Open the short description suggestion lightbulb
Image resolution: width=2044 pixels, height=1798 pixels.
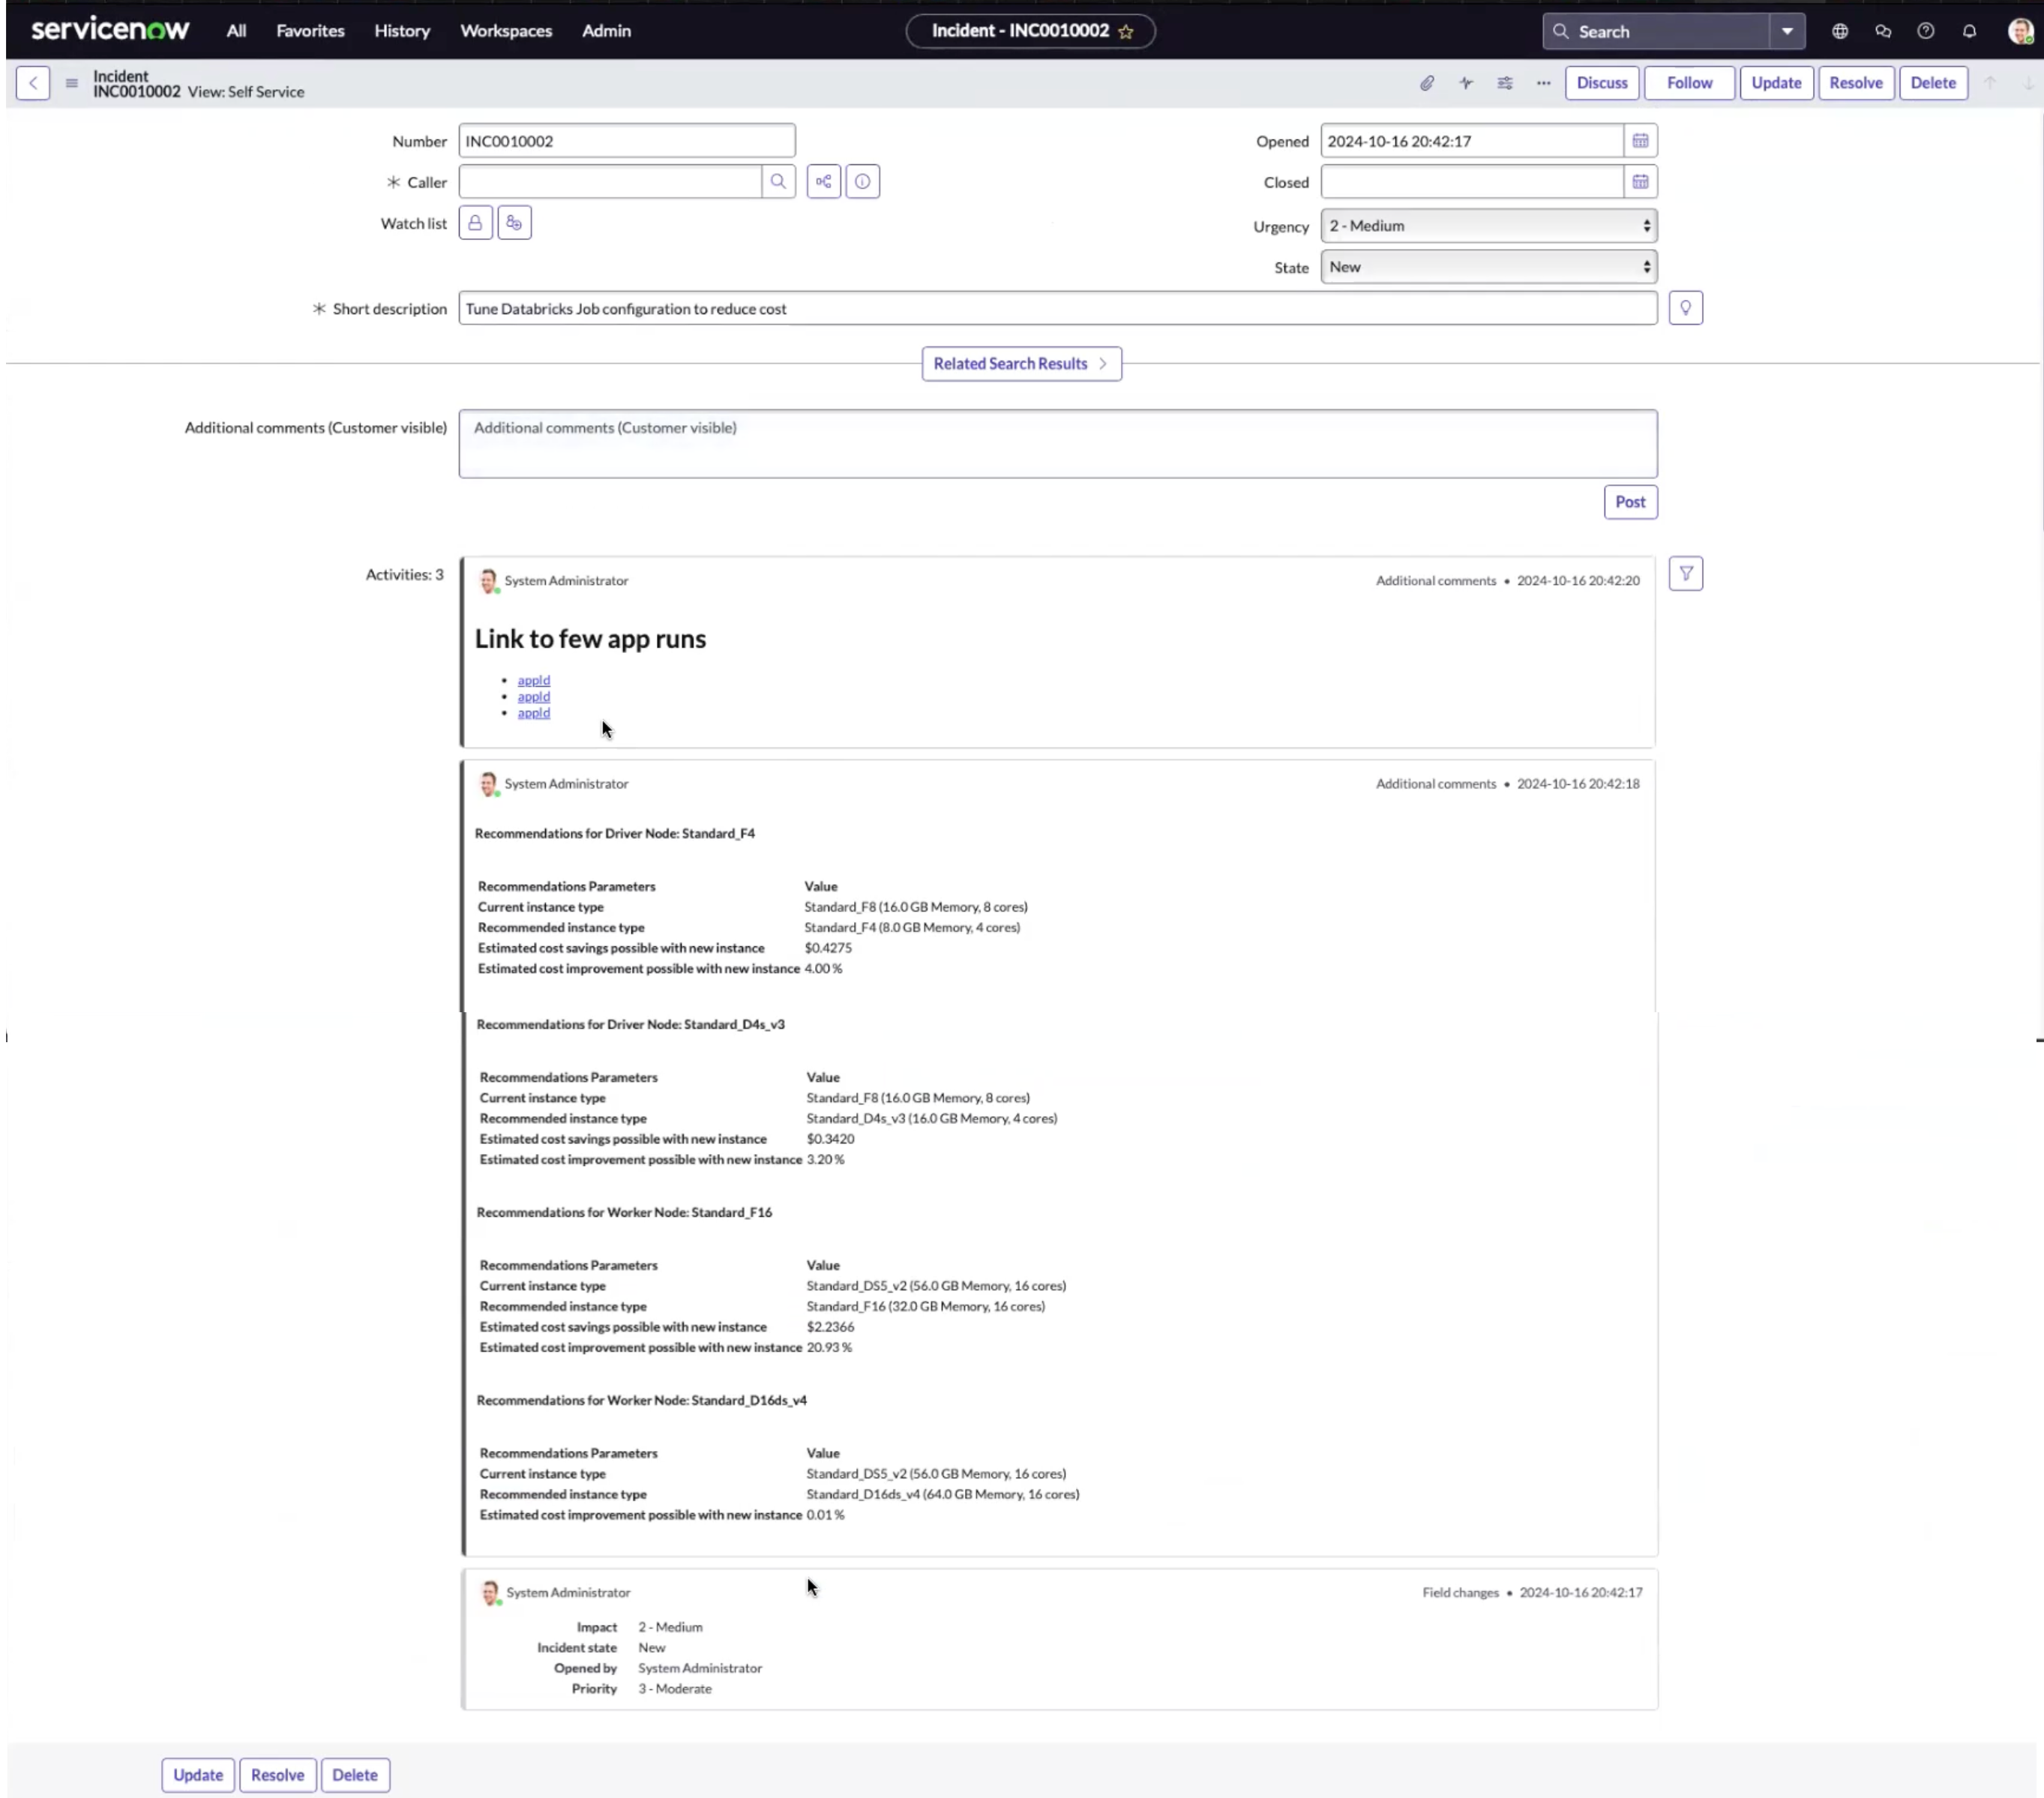coord(1686,307)
